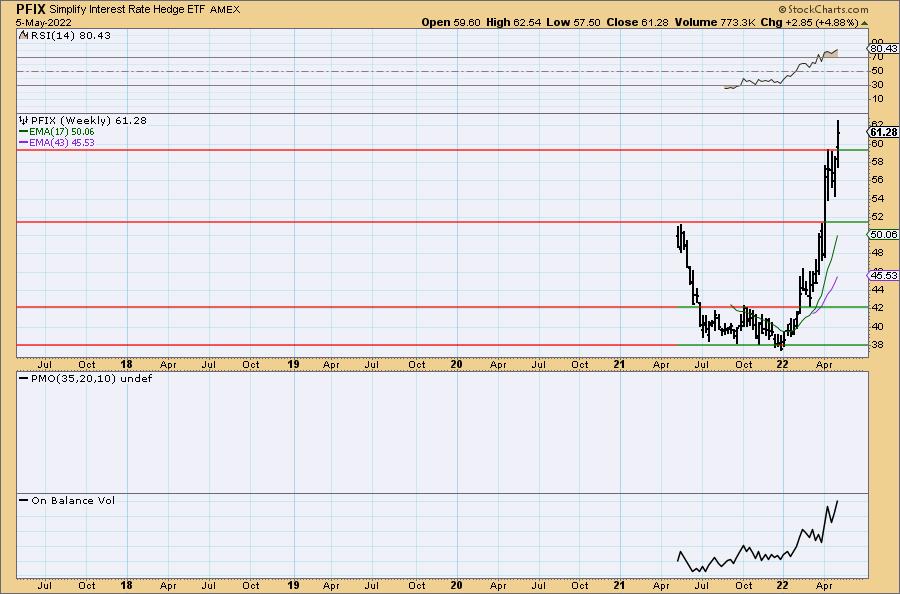Click the RSI(14) 80.43 panel label
Image resolution: width=900 pixels, height=594 pixels.
(x=71, y=36)
